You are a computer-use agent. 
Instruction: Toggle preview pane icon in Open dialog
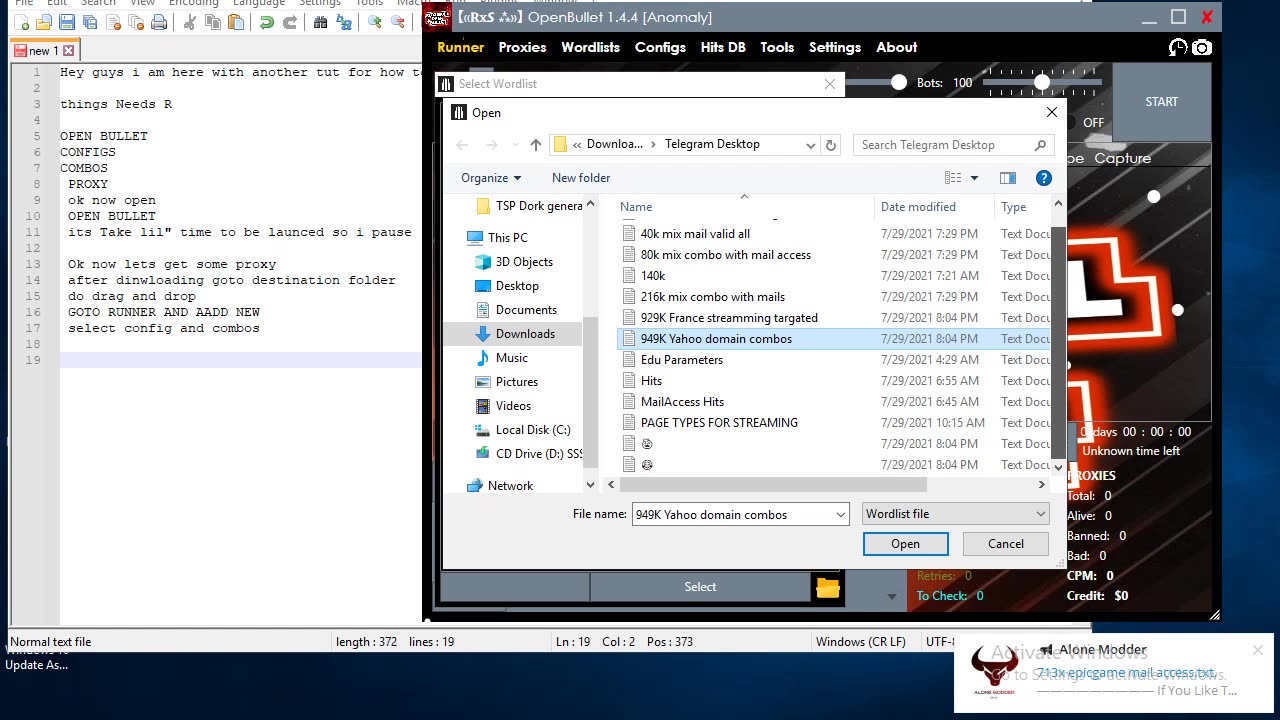(x=1008, y=178)
